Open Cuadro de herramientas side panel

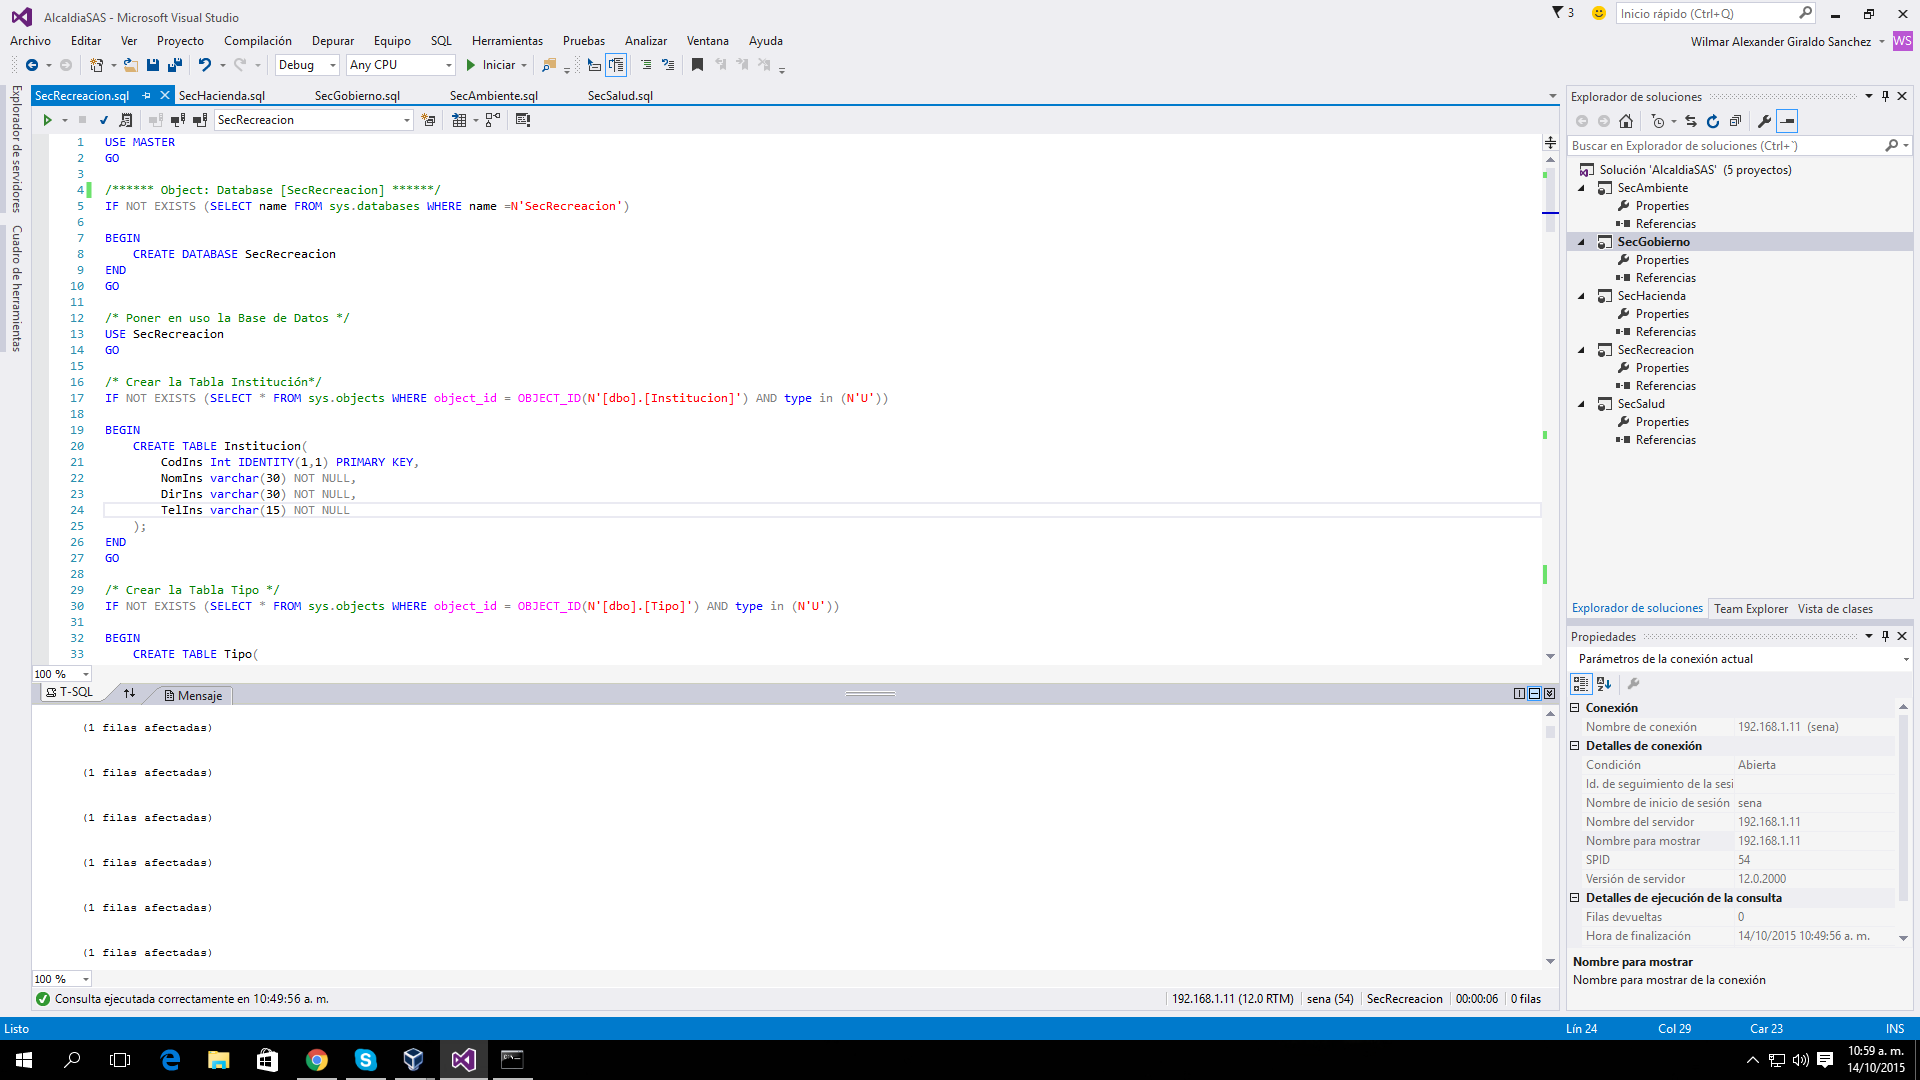(16, 287)
